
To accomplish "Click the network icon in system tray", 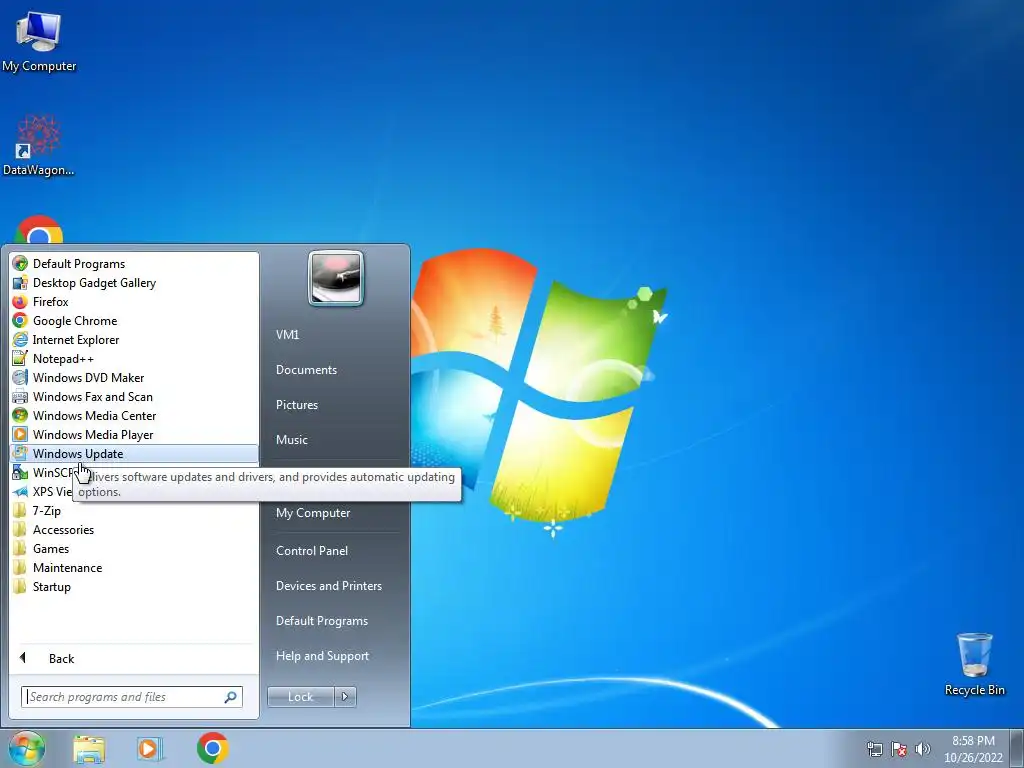I will [x=874, y=749].
